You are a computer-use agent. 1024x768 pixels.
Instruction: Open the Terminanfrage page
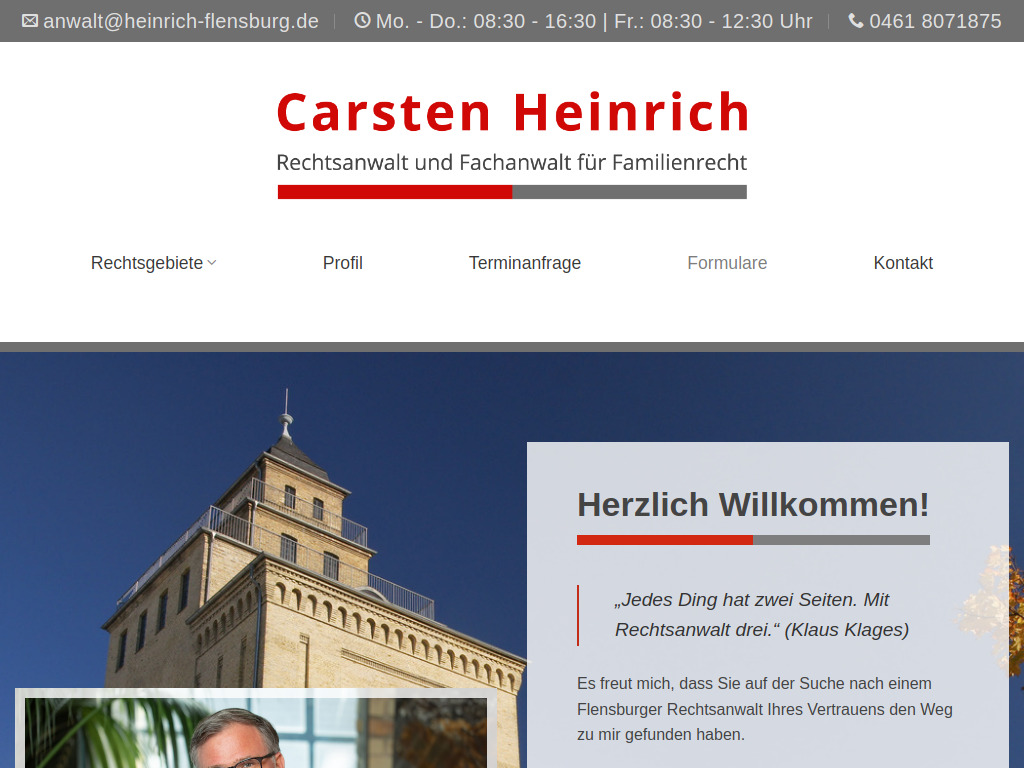coord(525,263)
